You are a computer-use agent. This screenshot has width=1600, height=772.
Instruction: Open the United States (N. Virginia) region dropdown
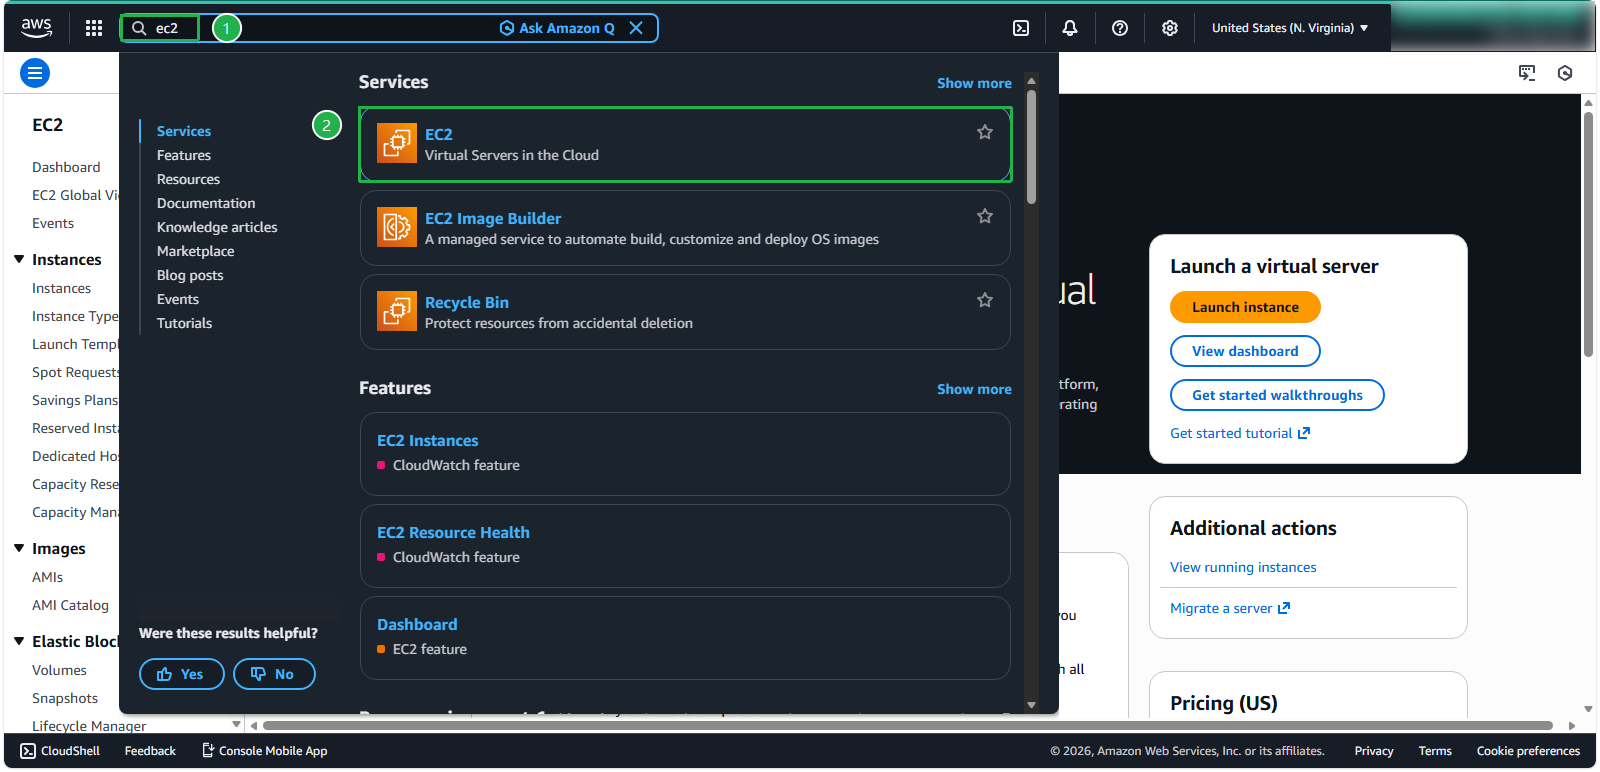point(1290,28)
